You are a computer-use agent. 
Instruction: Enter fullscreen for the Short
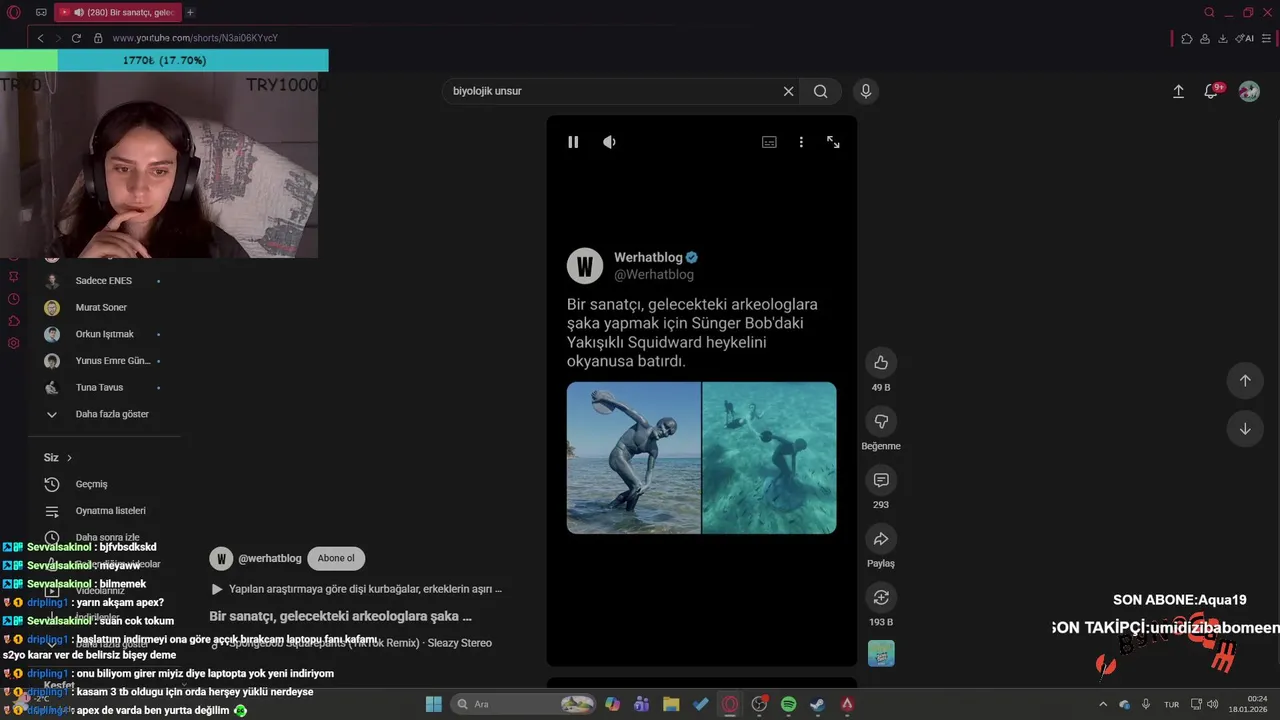pyautogui.click(x=833, y=142)
